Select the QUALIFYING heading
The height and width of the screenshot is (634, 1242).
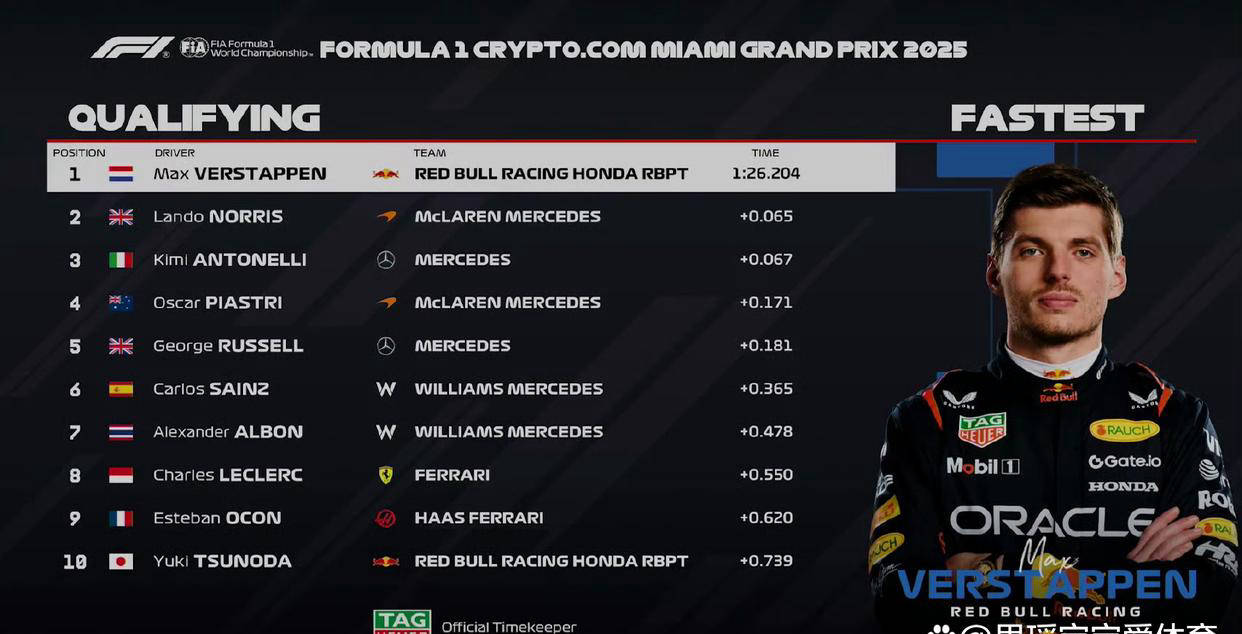tap(194, 118)
